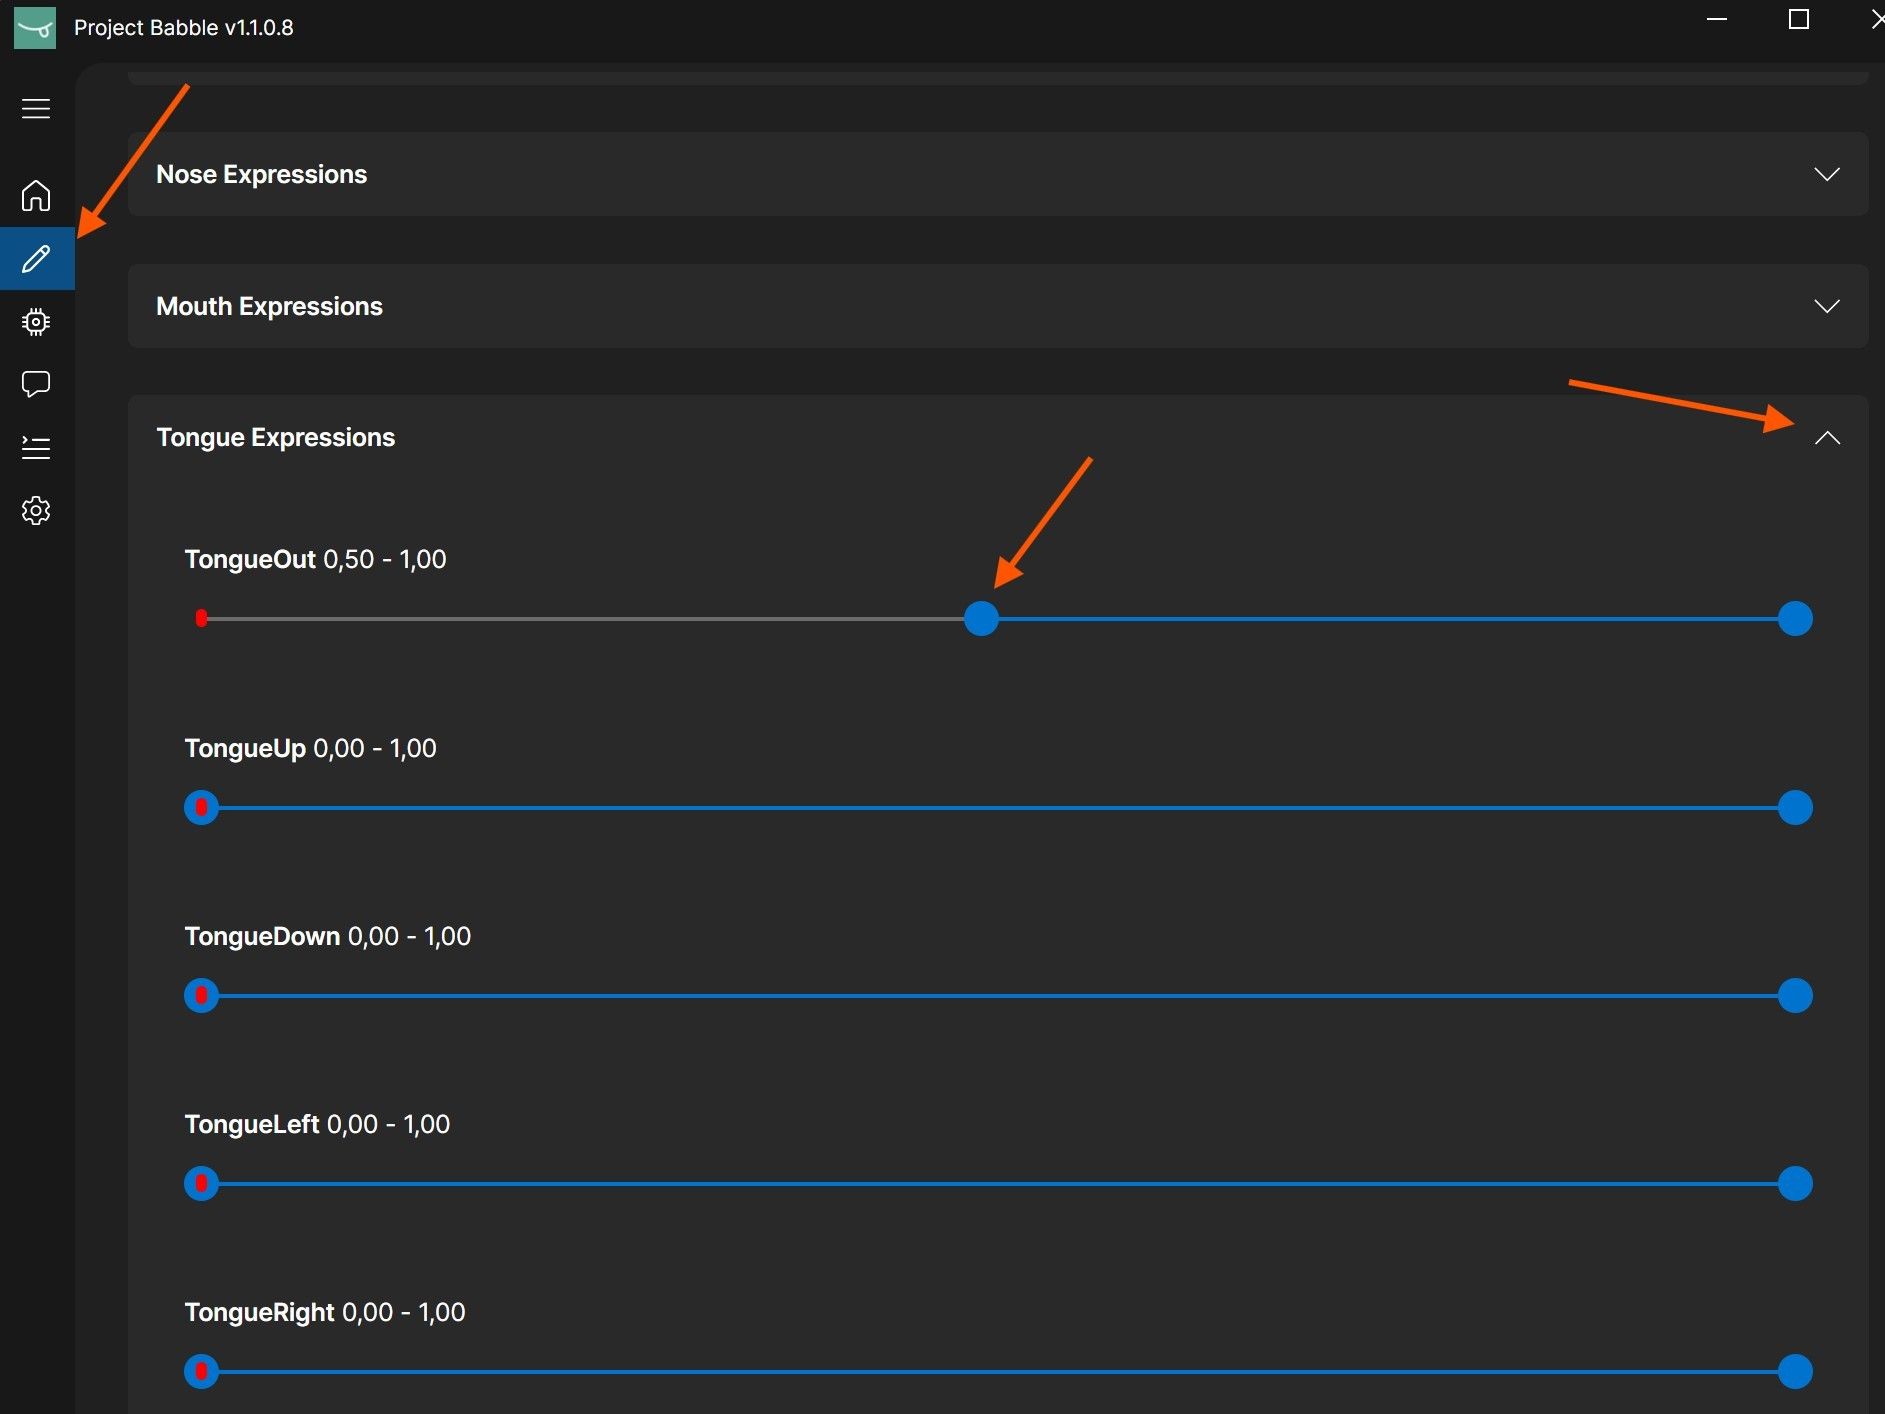This screenshot has width=1885, height=1414.
Task: Click the Mouth Expressions header bar
Action: (269, 306)
